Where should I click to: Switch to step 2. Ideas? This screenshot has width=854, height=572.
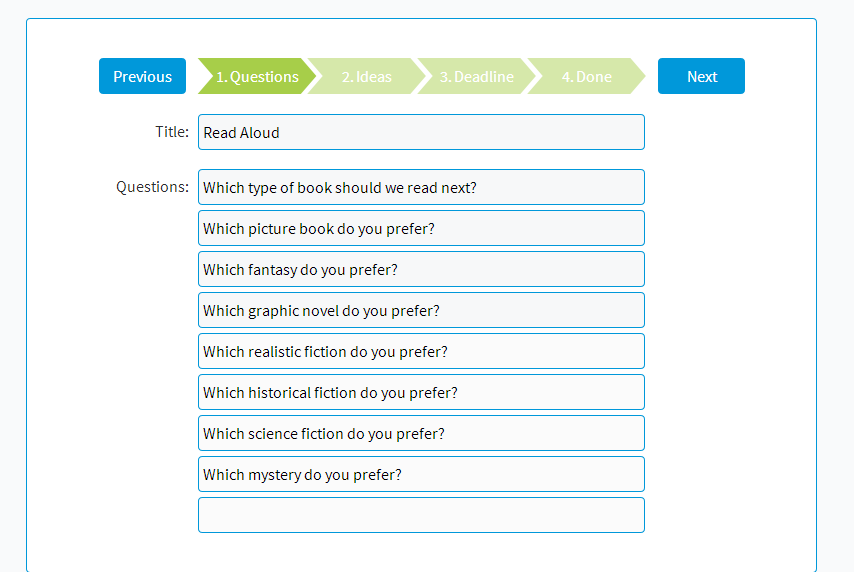click(x=367, y=76)
